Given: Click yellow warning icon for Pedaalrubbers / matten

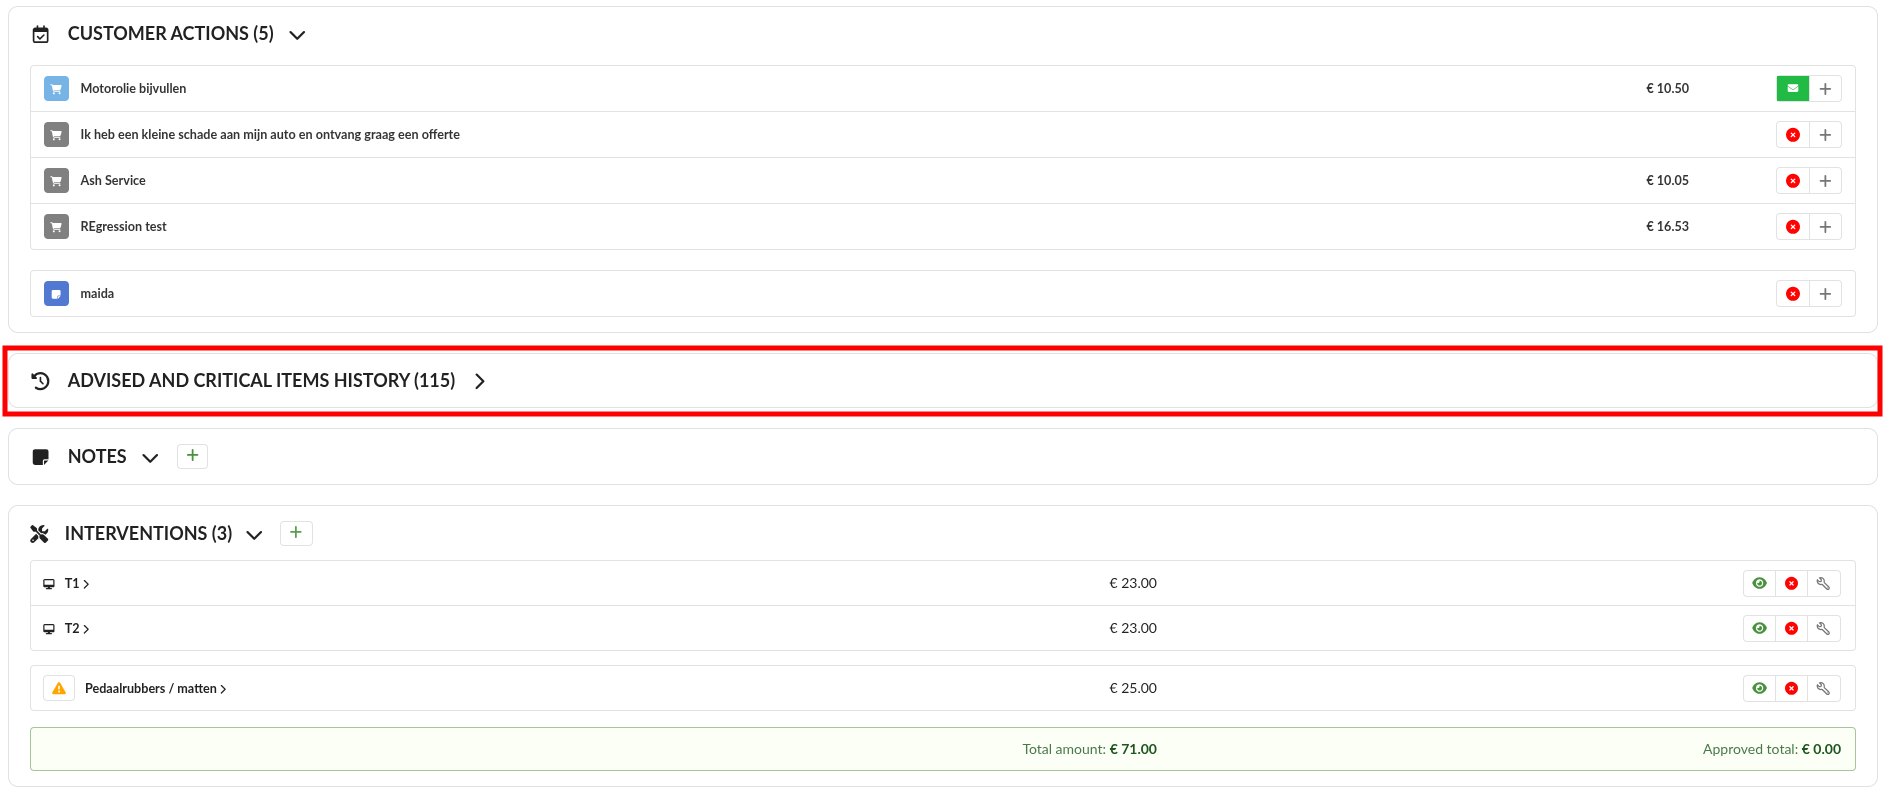Looking at the screenshot, I should tap(59, 689).
